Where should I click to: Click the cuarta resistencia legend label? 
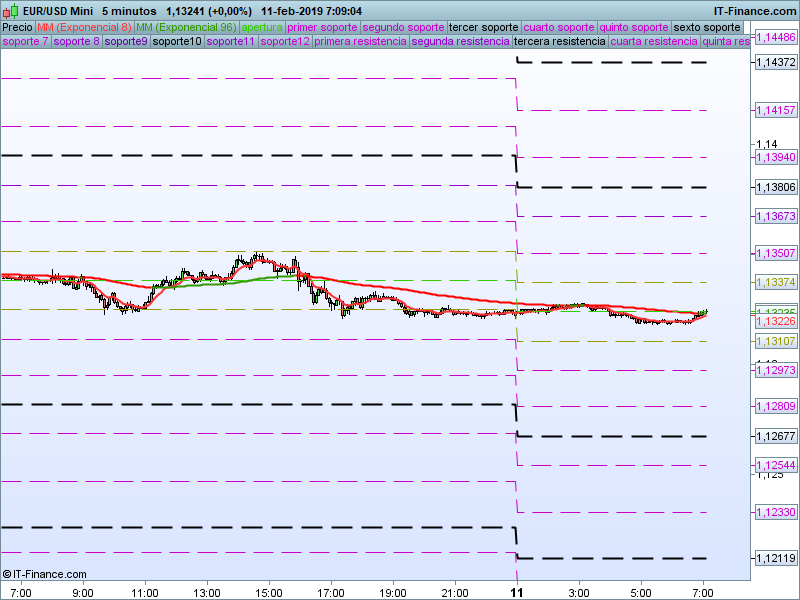(x=654, y=42)
